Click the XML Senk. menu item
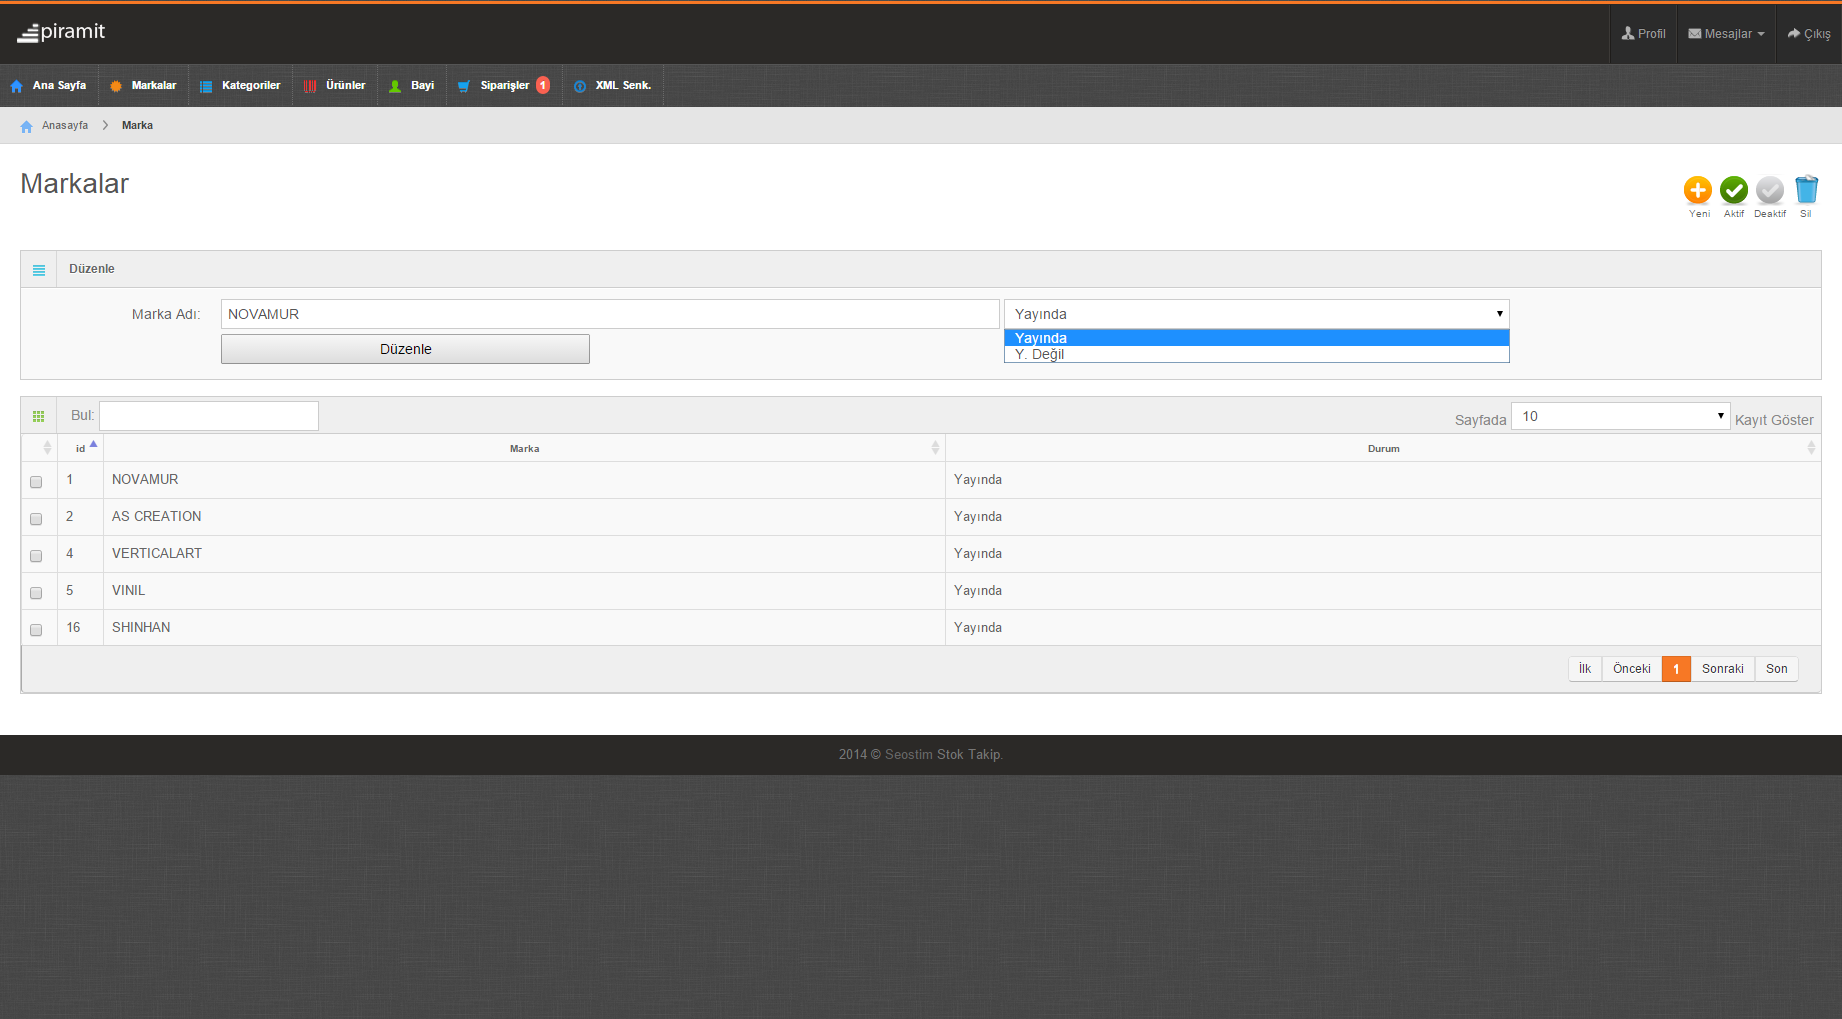Image resolution: width=1842 pixels, height=1019 pixels. [x=612, y=86]
